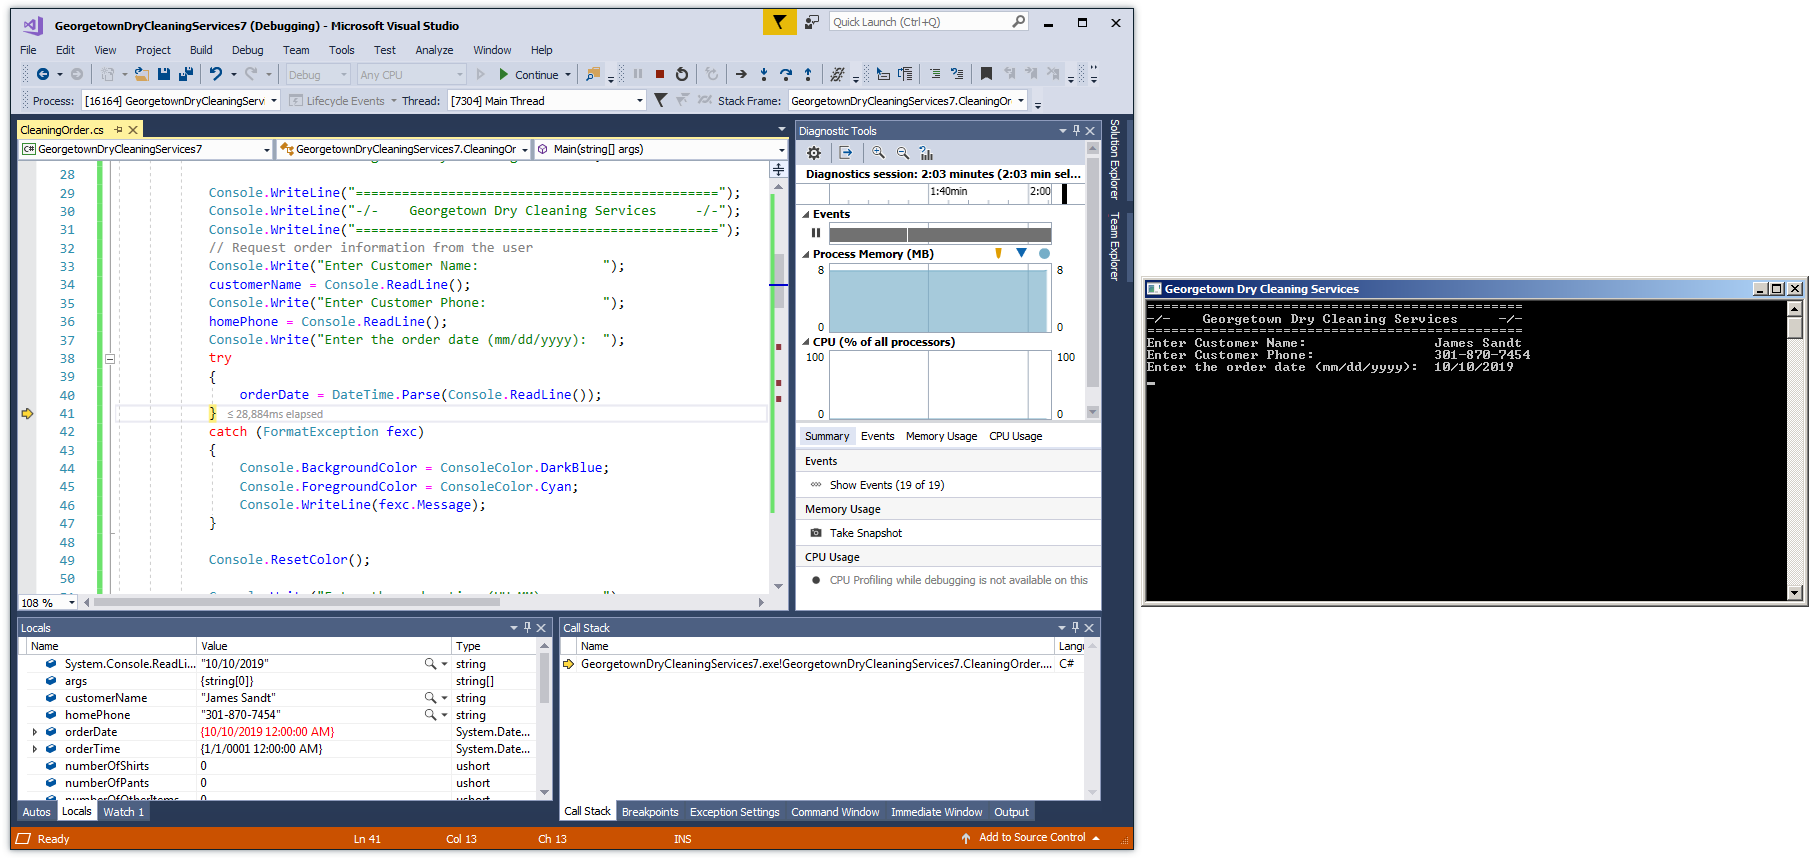Pause the Events track in Diagnostic Tools
The image size is (1814, 858).
coord(816,233)
